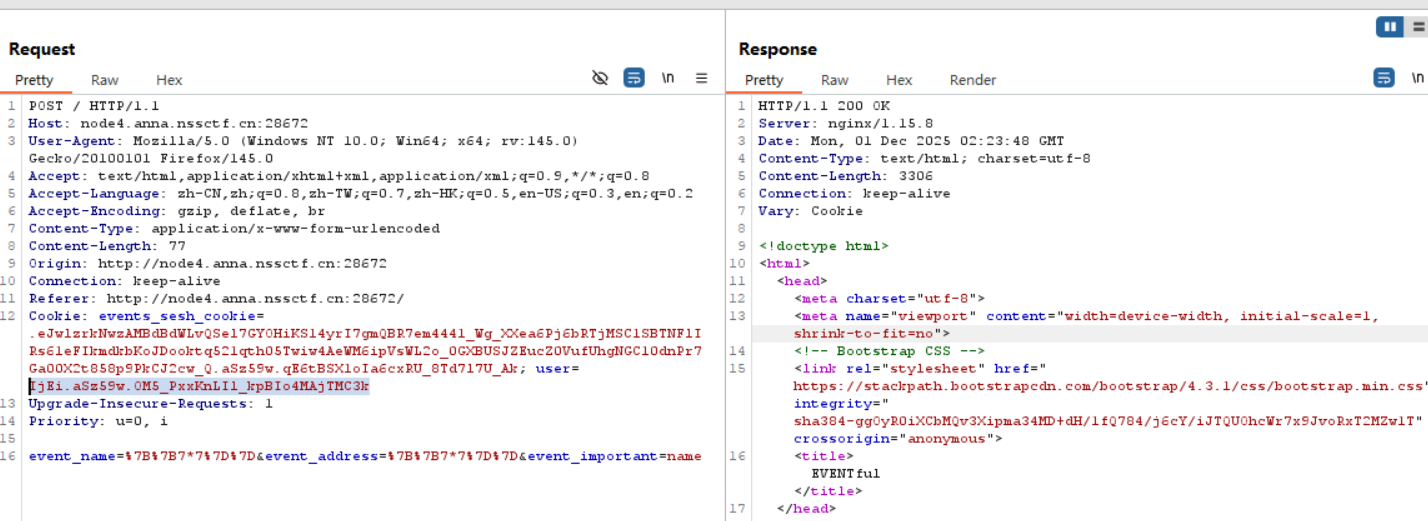Screen dimensions: 1428x521
Task: Open the Request editor hamburger menu
Action: pyautogui.click(x=702, y=78)
